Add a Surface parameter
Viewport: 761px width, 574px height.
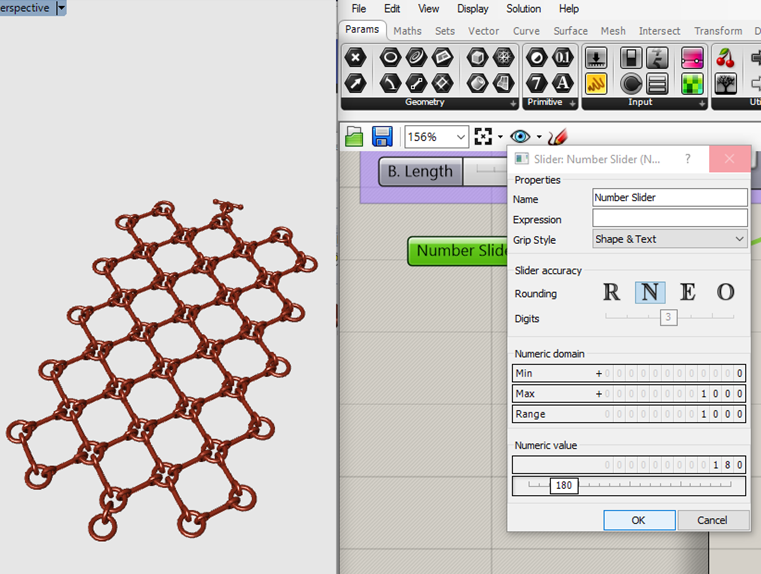coord(504,83)
